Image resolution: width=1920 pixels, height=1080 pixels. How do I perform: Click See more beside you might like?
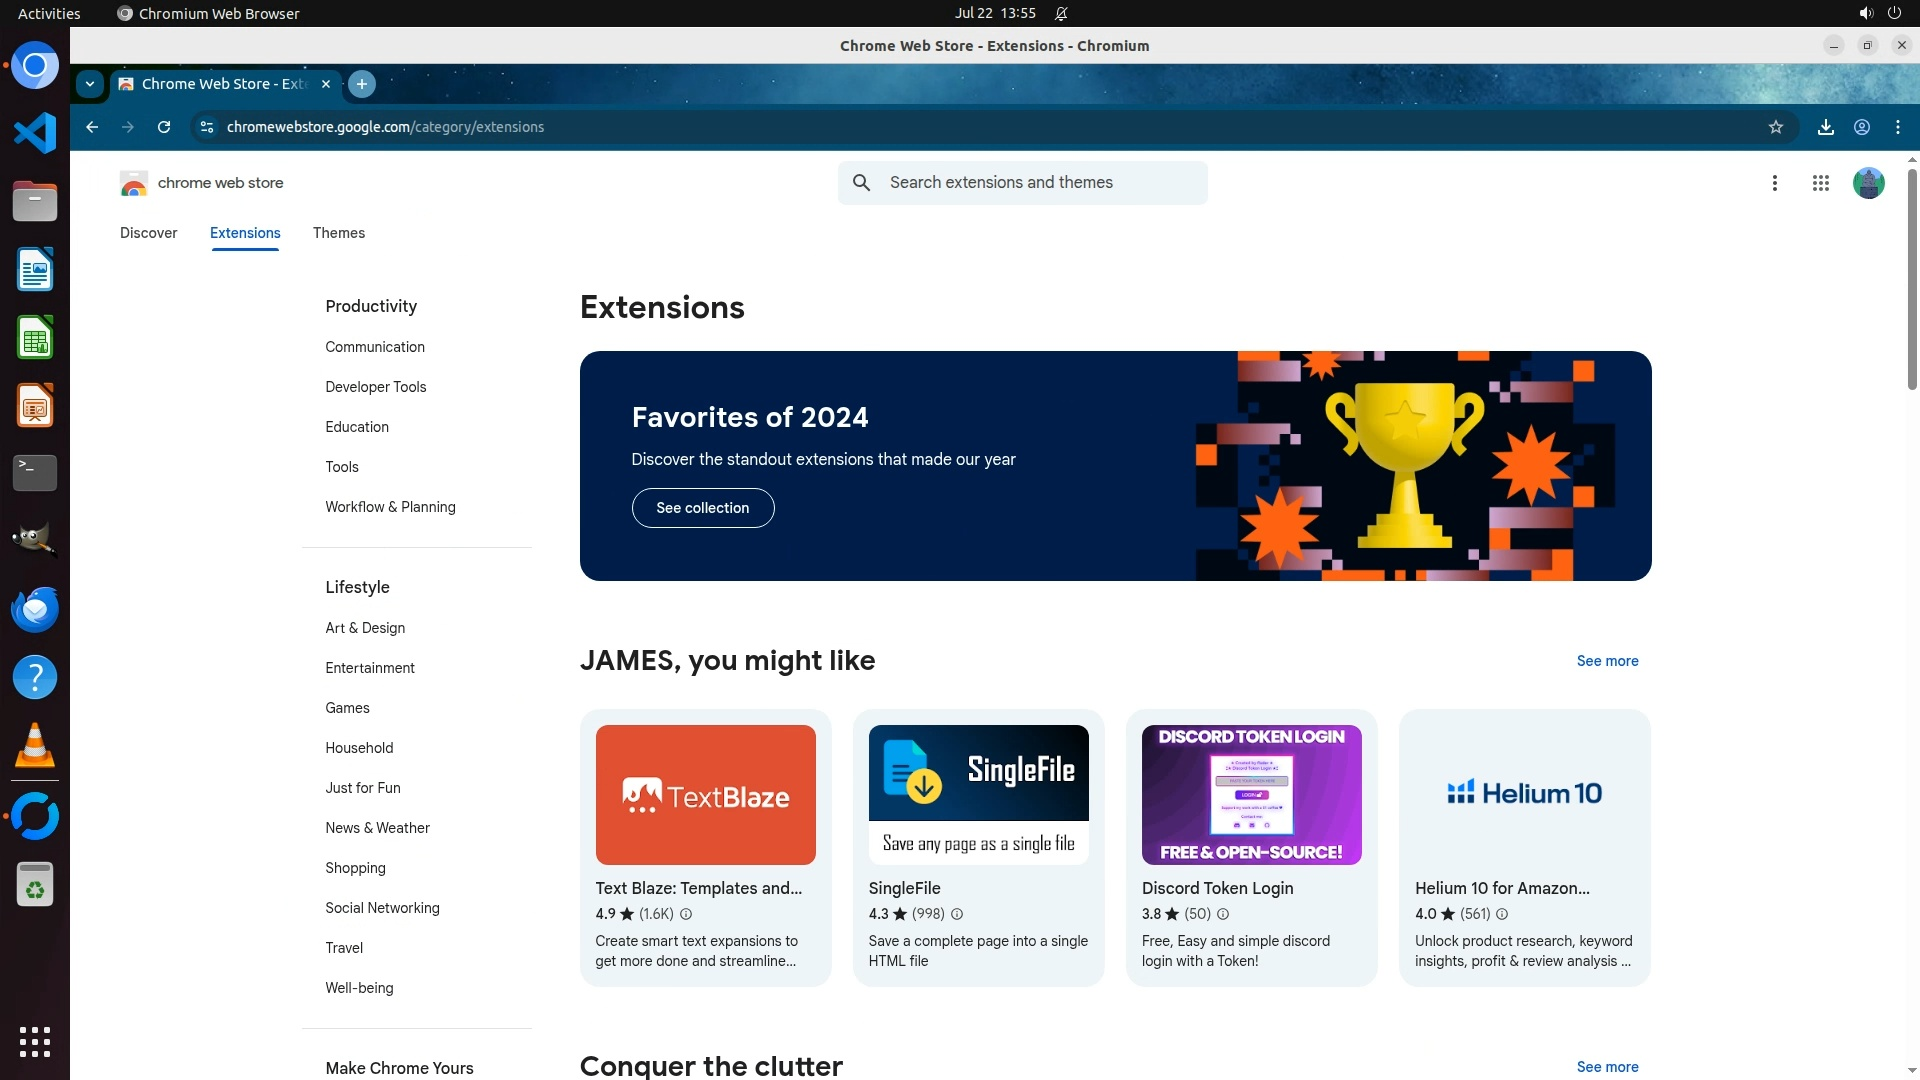point(1607,661)
